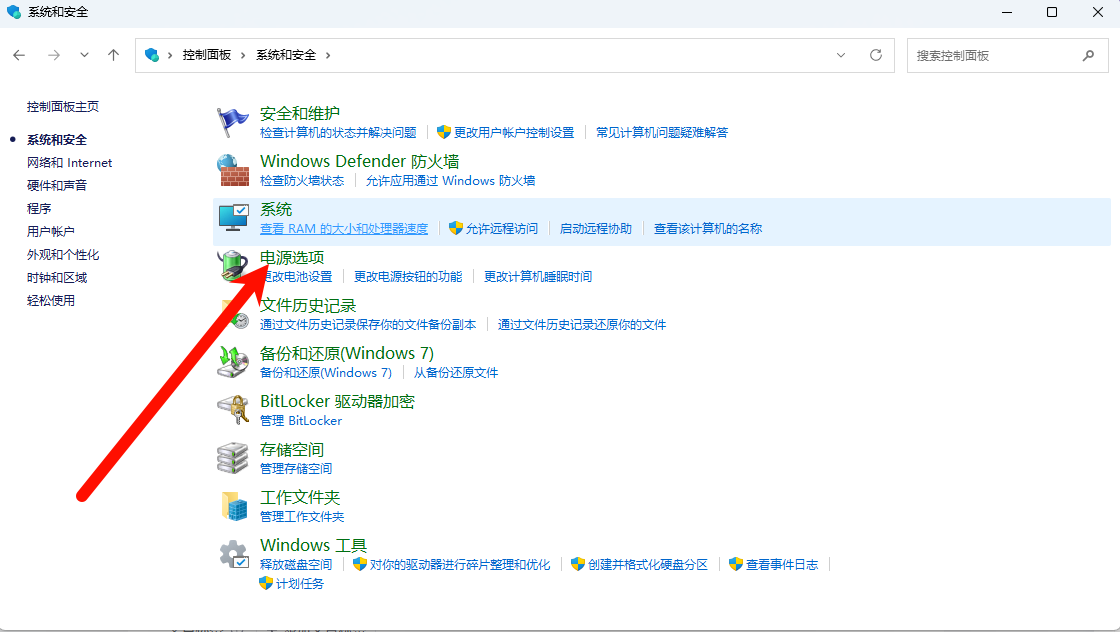Viewport: 1120px width, 632px height.
Task: Click 释放磁盘空间 link
Action: click(296, 564)
